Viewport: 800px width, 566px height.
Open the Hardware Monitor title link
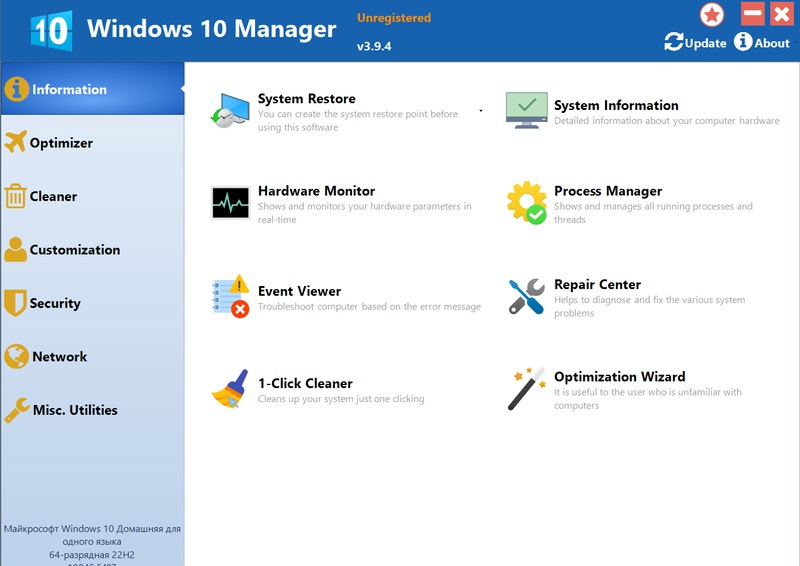316,191
